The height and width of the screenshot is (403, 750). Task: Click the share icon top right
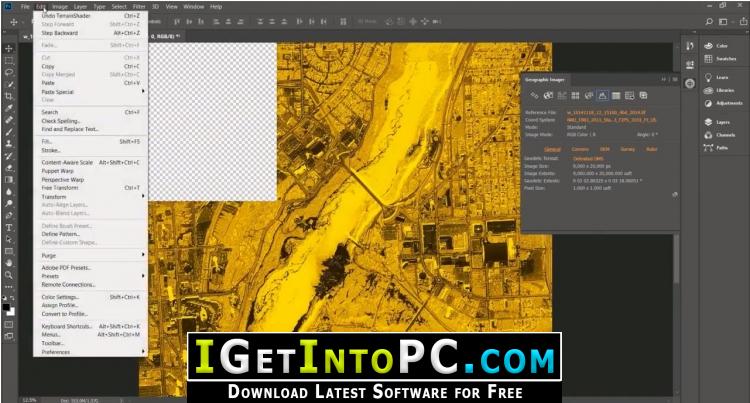[x=743, y=22]
